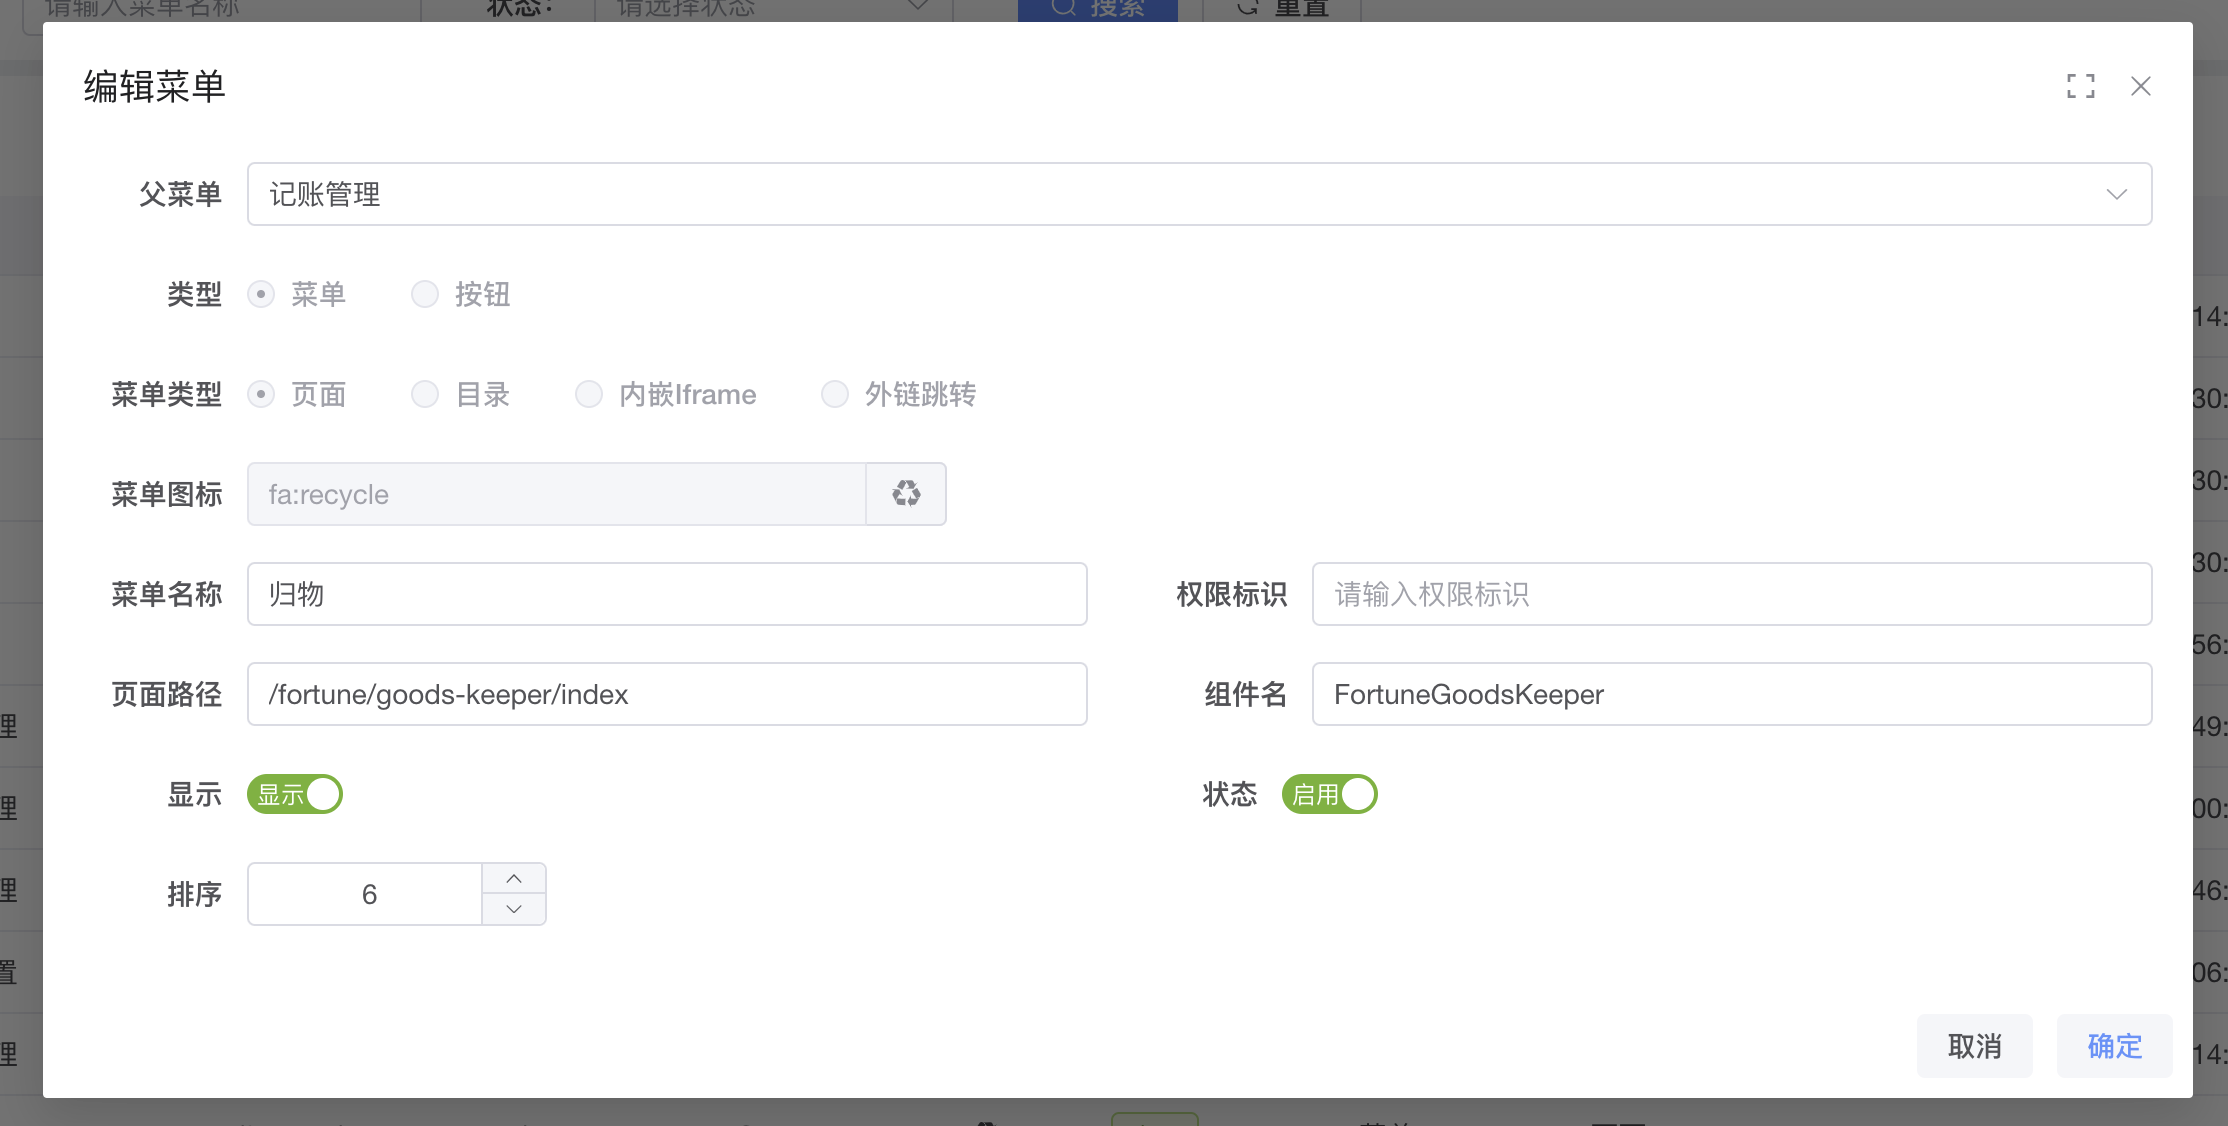The width and height of the screenshot is (2228, 1126).
Task: Decrease 排序 value with down arrow
Action: [514, 909]
